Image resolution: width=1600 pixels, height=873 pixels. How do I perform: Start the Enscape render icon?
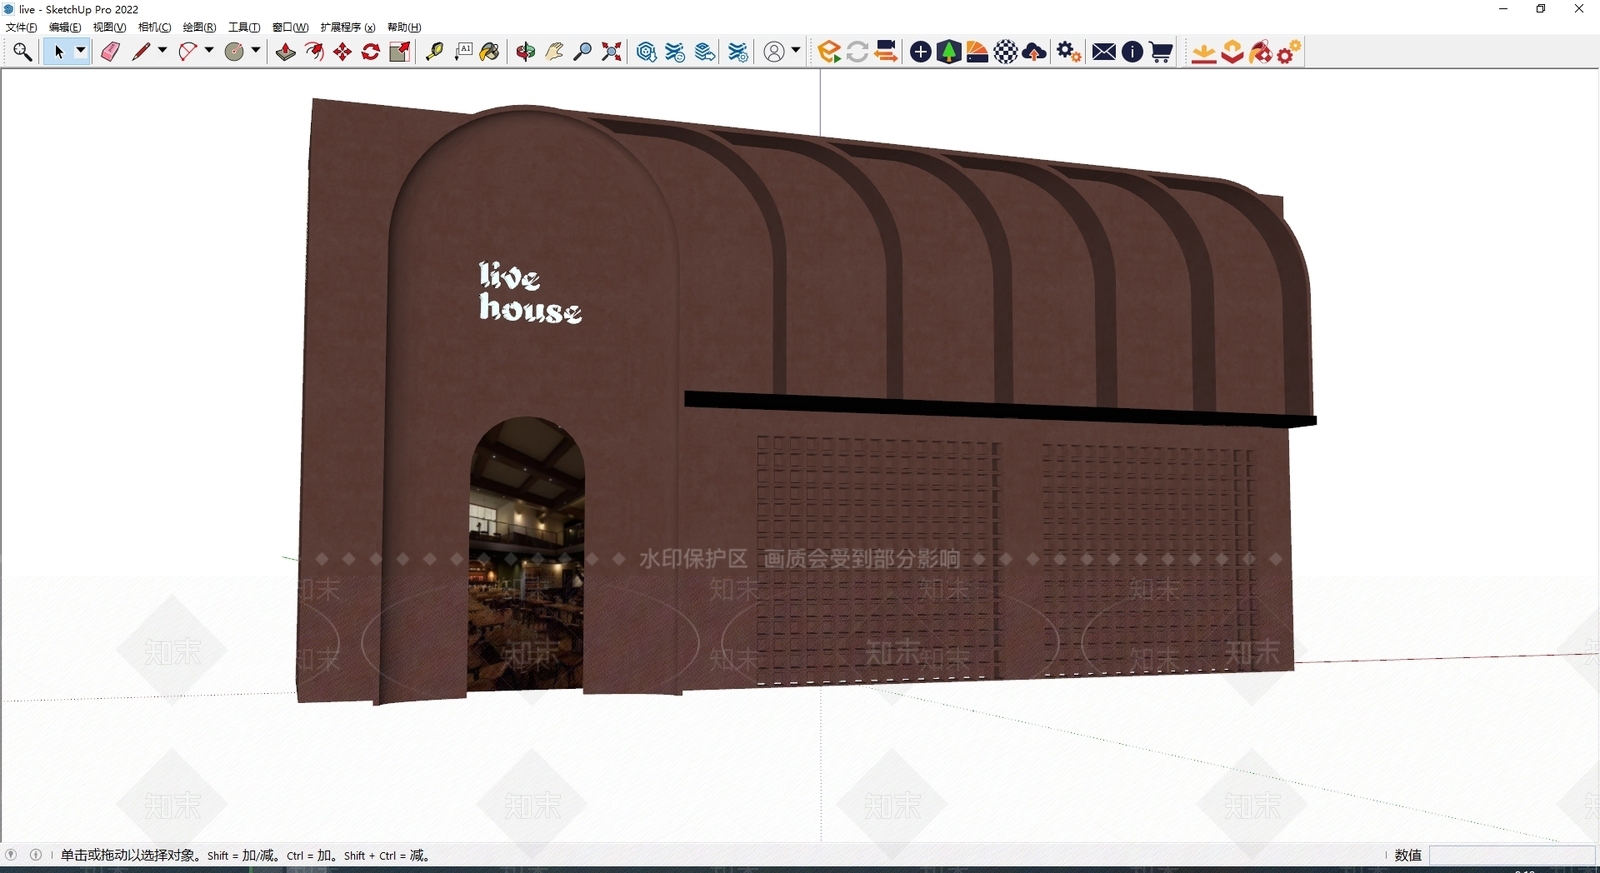[x=829, y=52]
